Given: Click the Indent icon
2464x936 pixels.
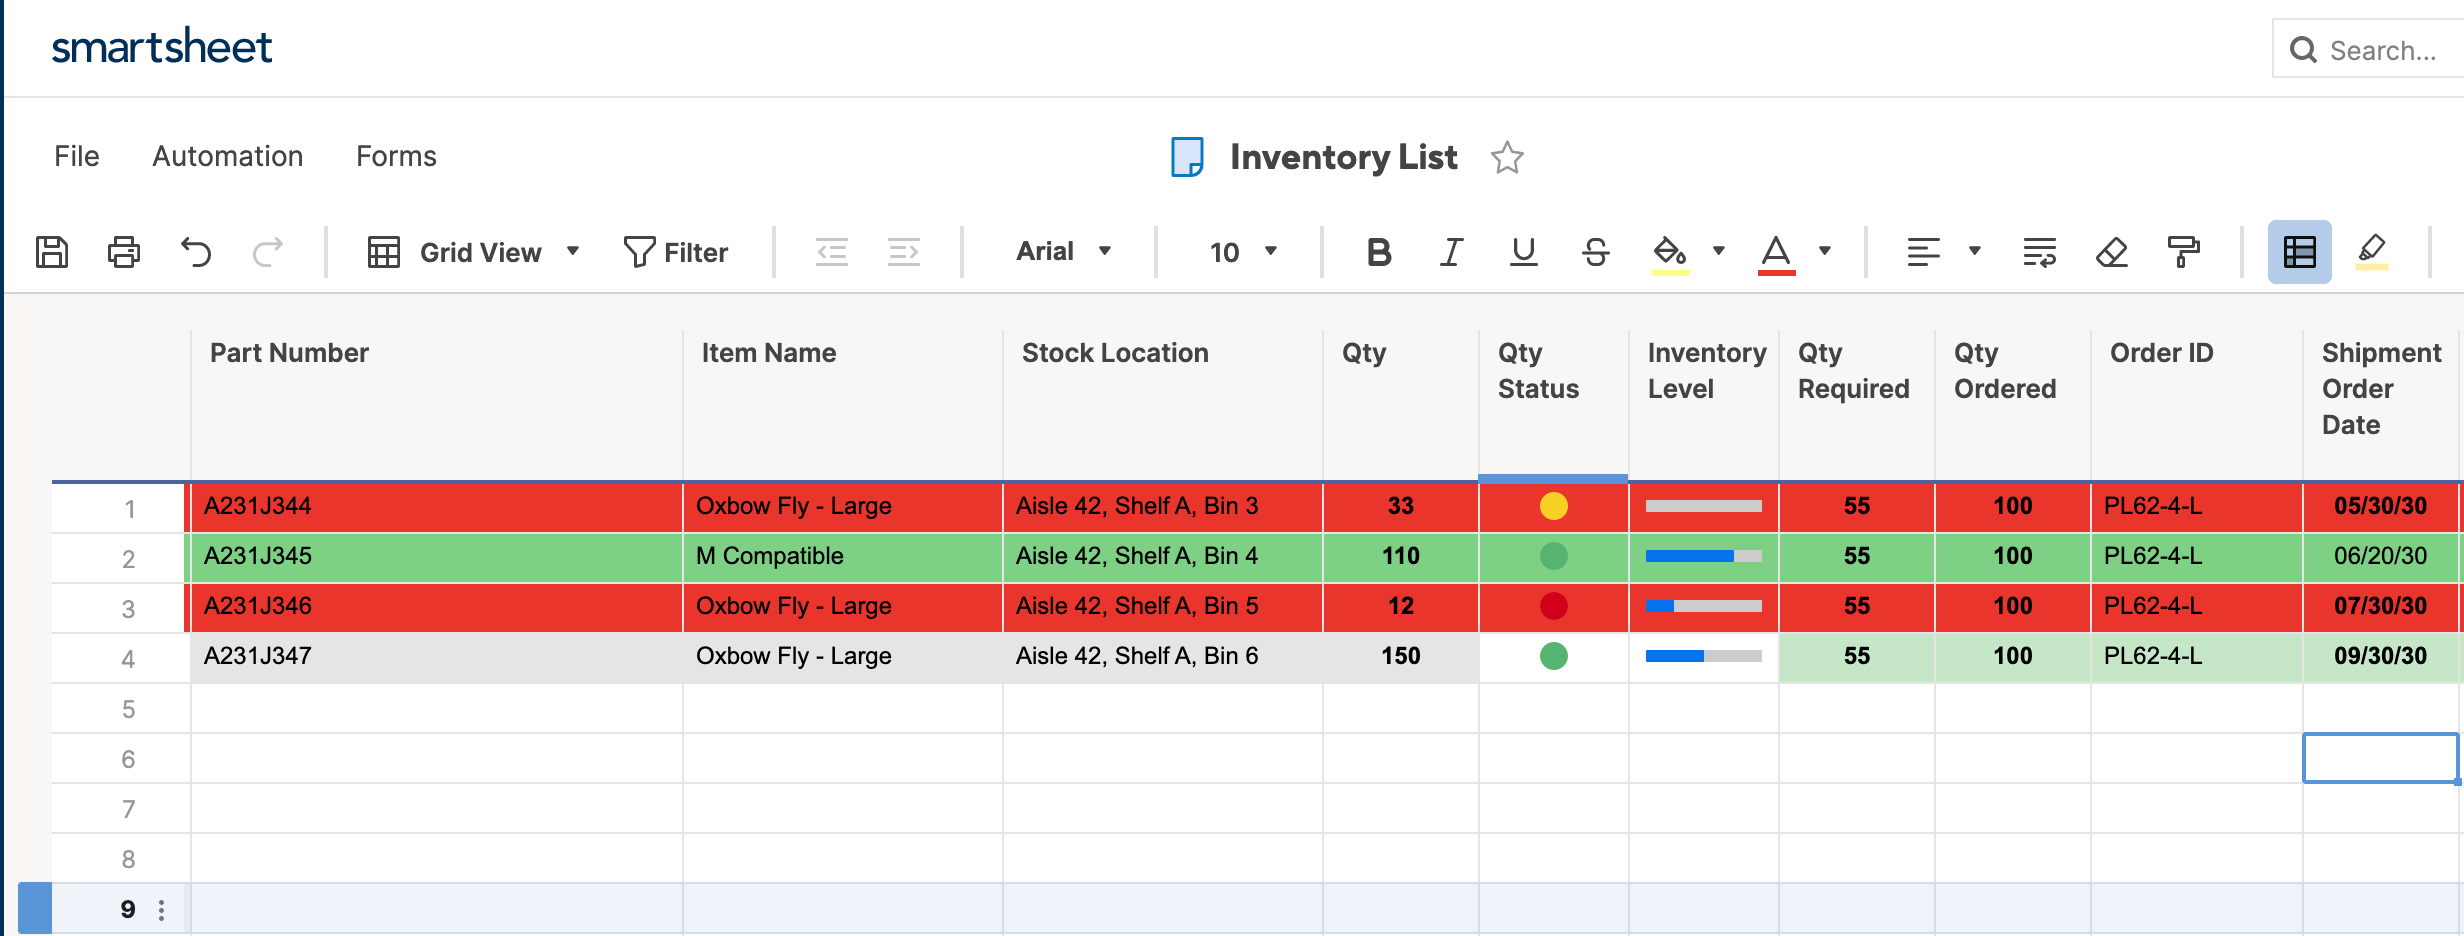Looking at the screenshot, I should pyautogui.click(x=904, y=252).
